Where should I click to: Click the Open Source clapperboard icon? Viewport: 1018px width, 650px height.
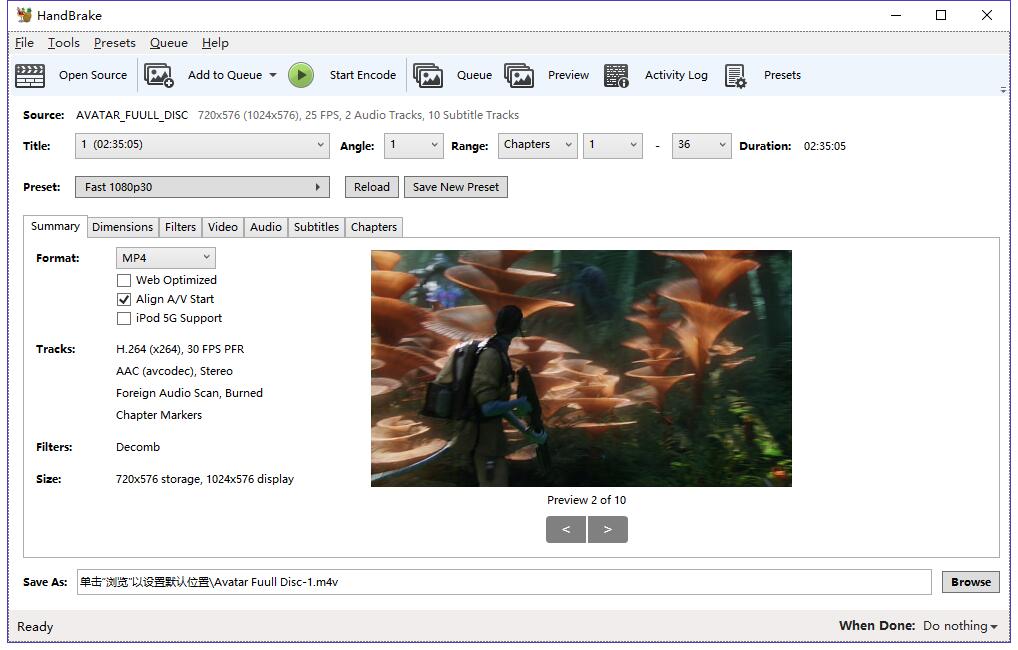(x=30, y=75)
